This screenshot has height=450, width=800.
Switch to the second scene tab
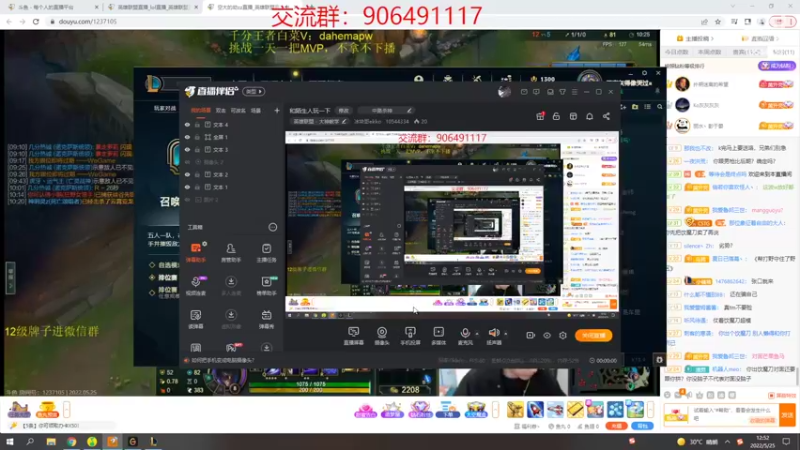(221, 110)
